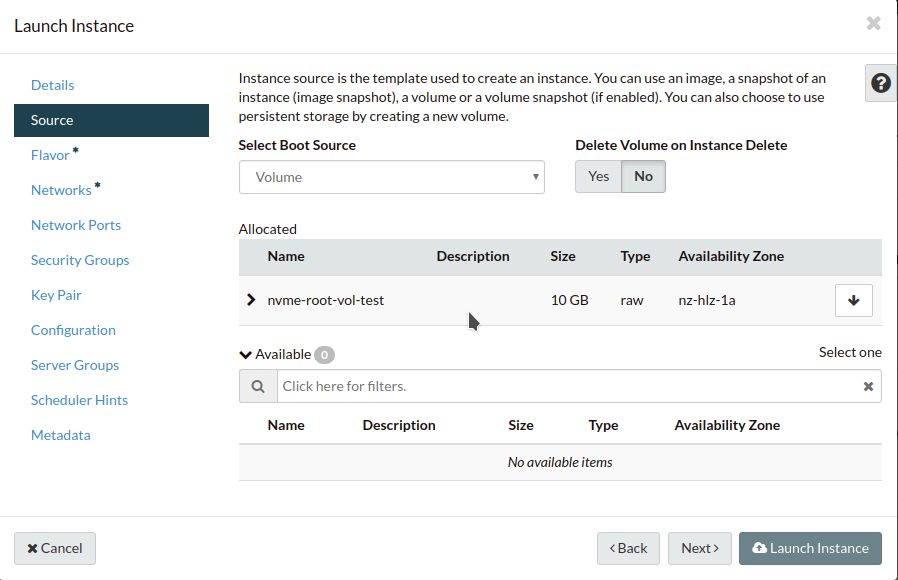The height and width of the screenshot is (580, 898).
Task: Click the help question mark icon
Action: pos(880,84)
